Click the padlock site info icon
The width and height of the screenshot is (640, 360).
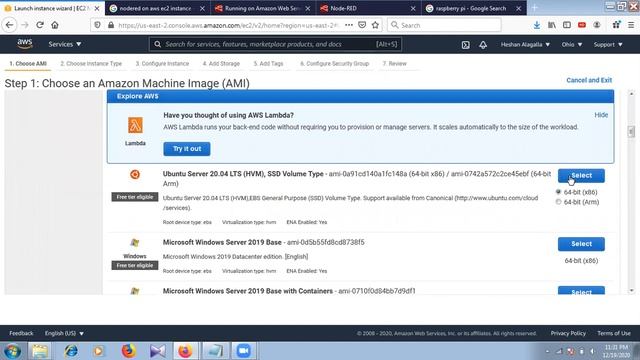111,25
